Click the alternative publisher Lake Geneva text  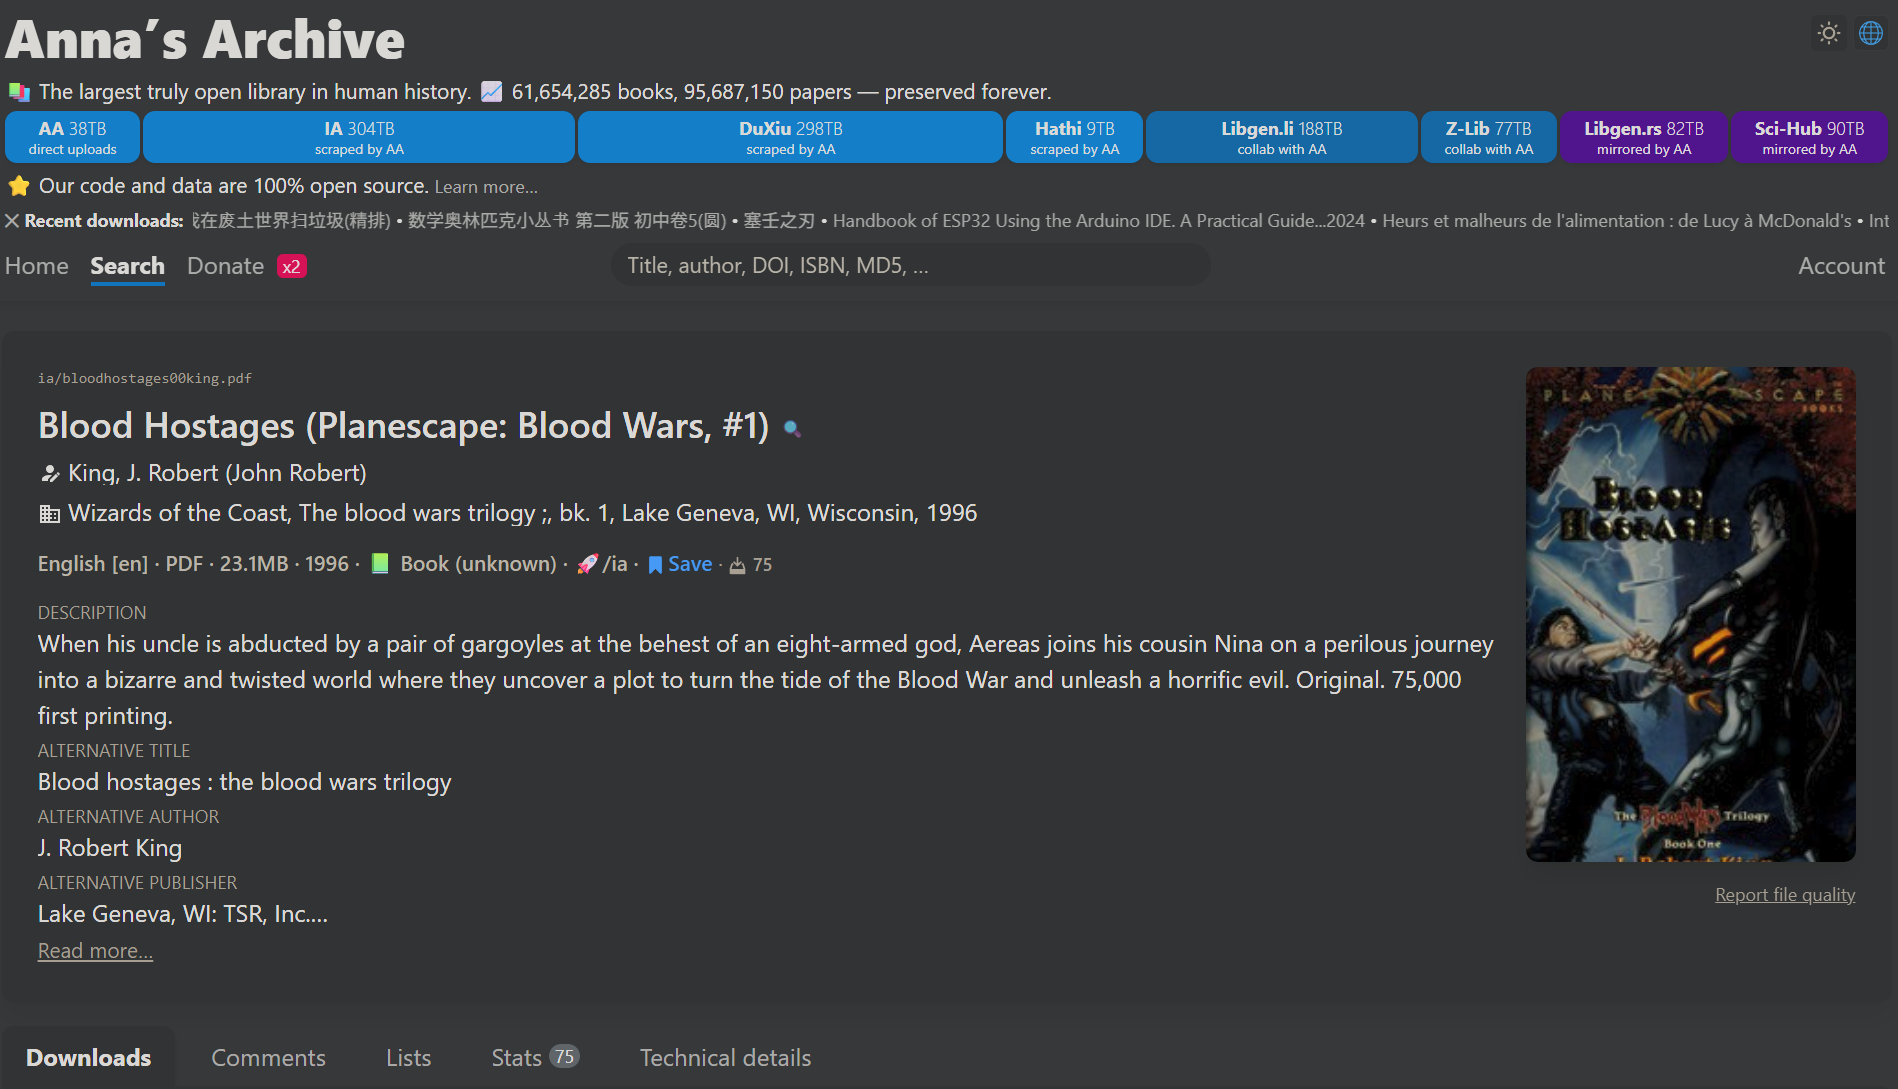pyautogui.click(x=183, y=914)
